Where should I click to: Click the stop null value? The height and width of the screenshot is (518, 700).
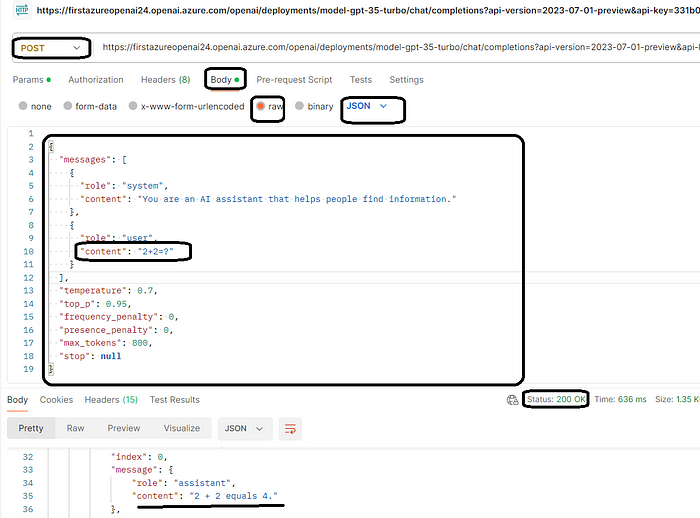click(x=111, y=356)
